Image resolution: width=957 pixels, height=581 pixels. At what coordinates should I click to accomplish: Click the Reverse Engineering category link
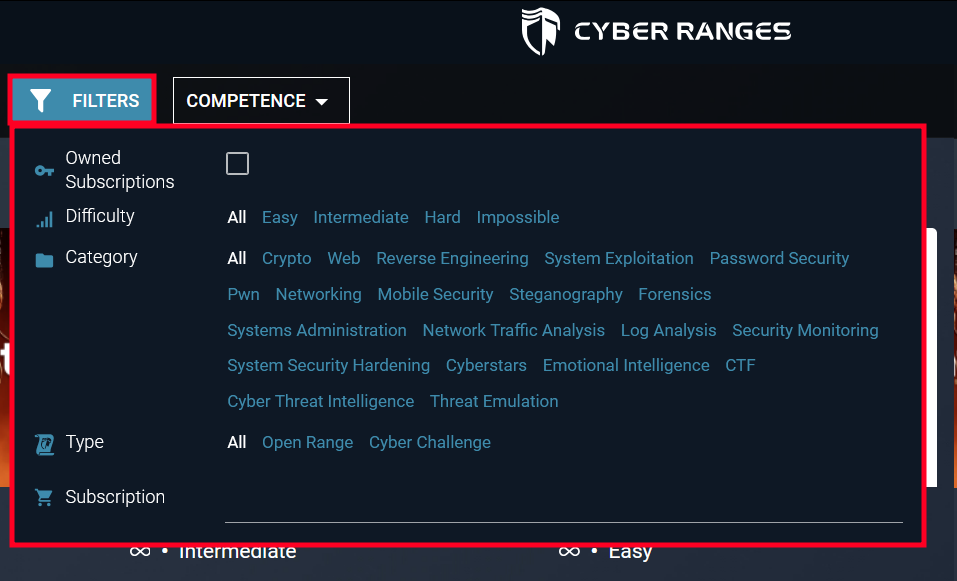tap(452, 258)
